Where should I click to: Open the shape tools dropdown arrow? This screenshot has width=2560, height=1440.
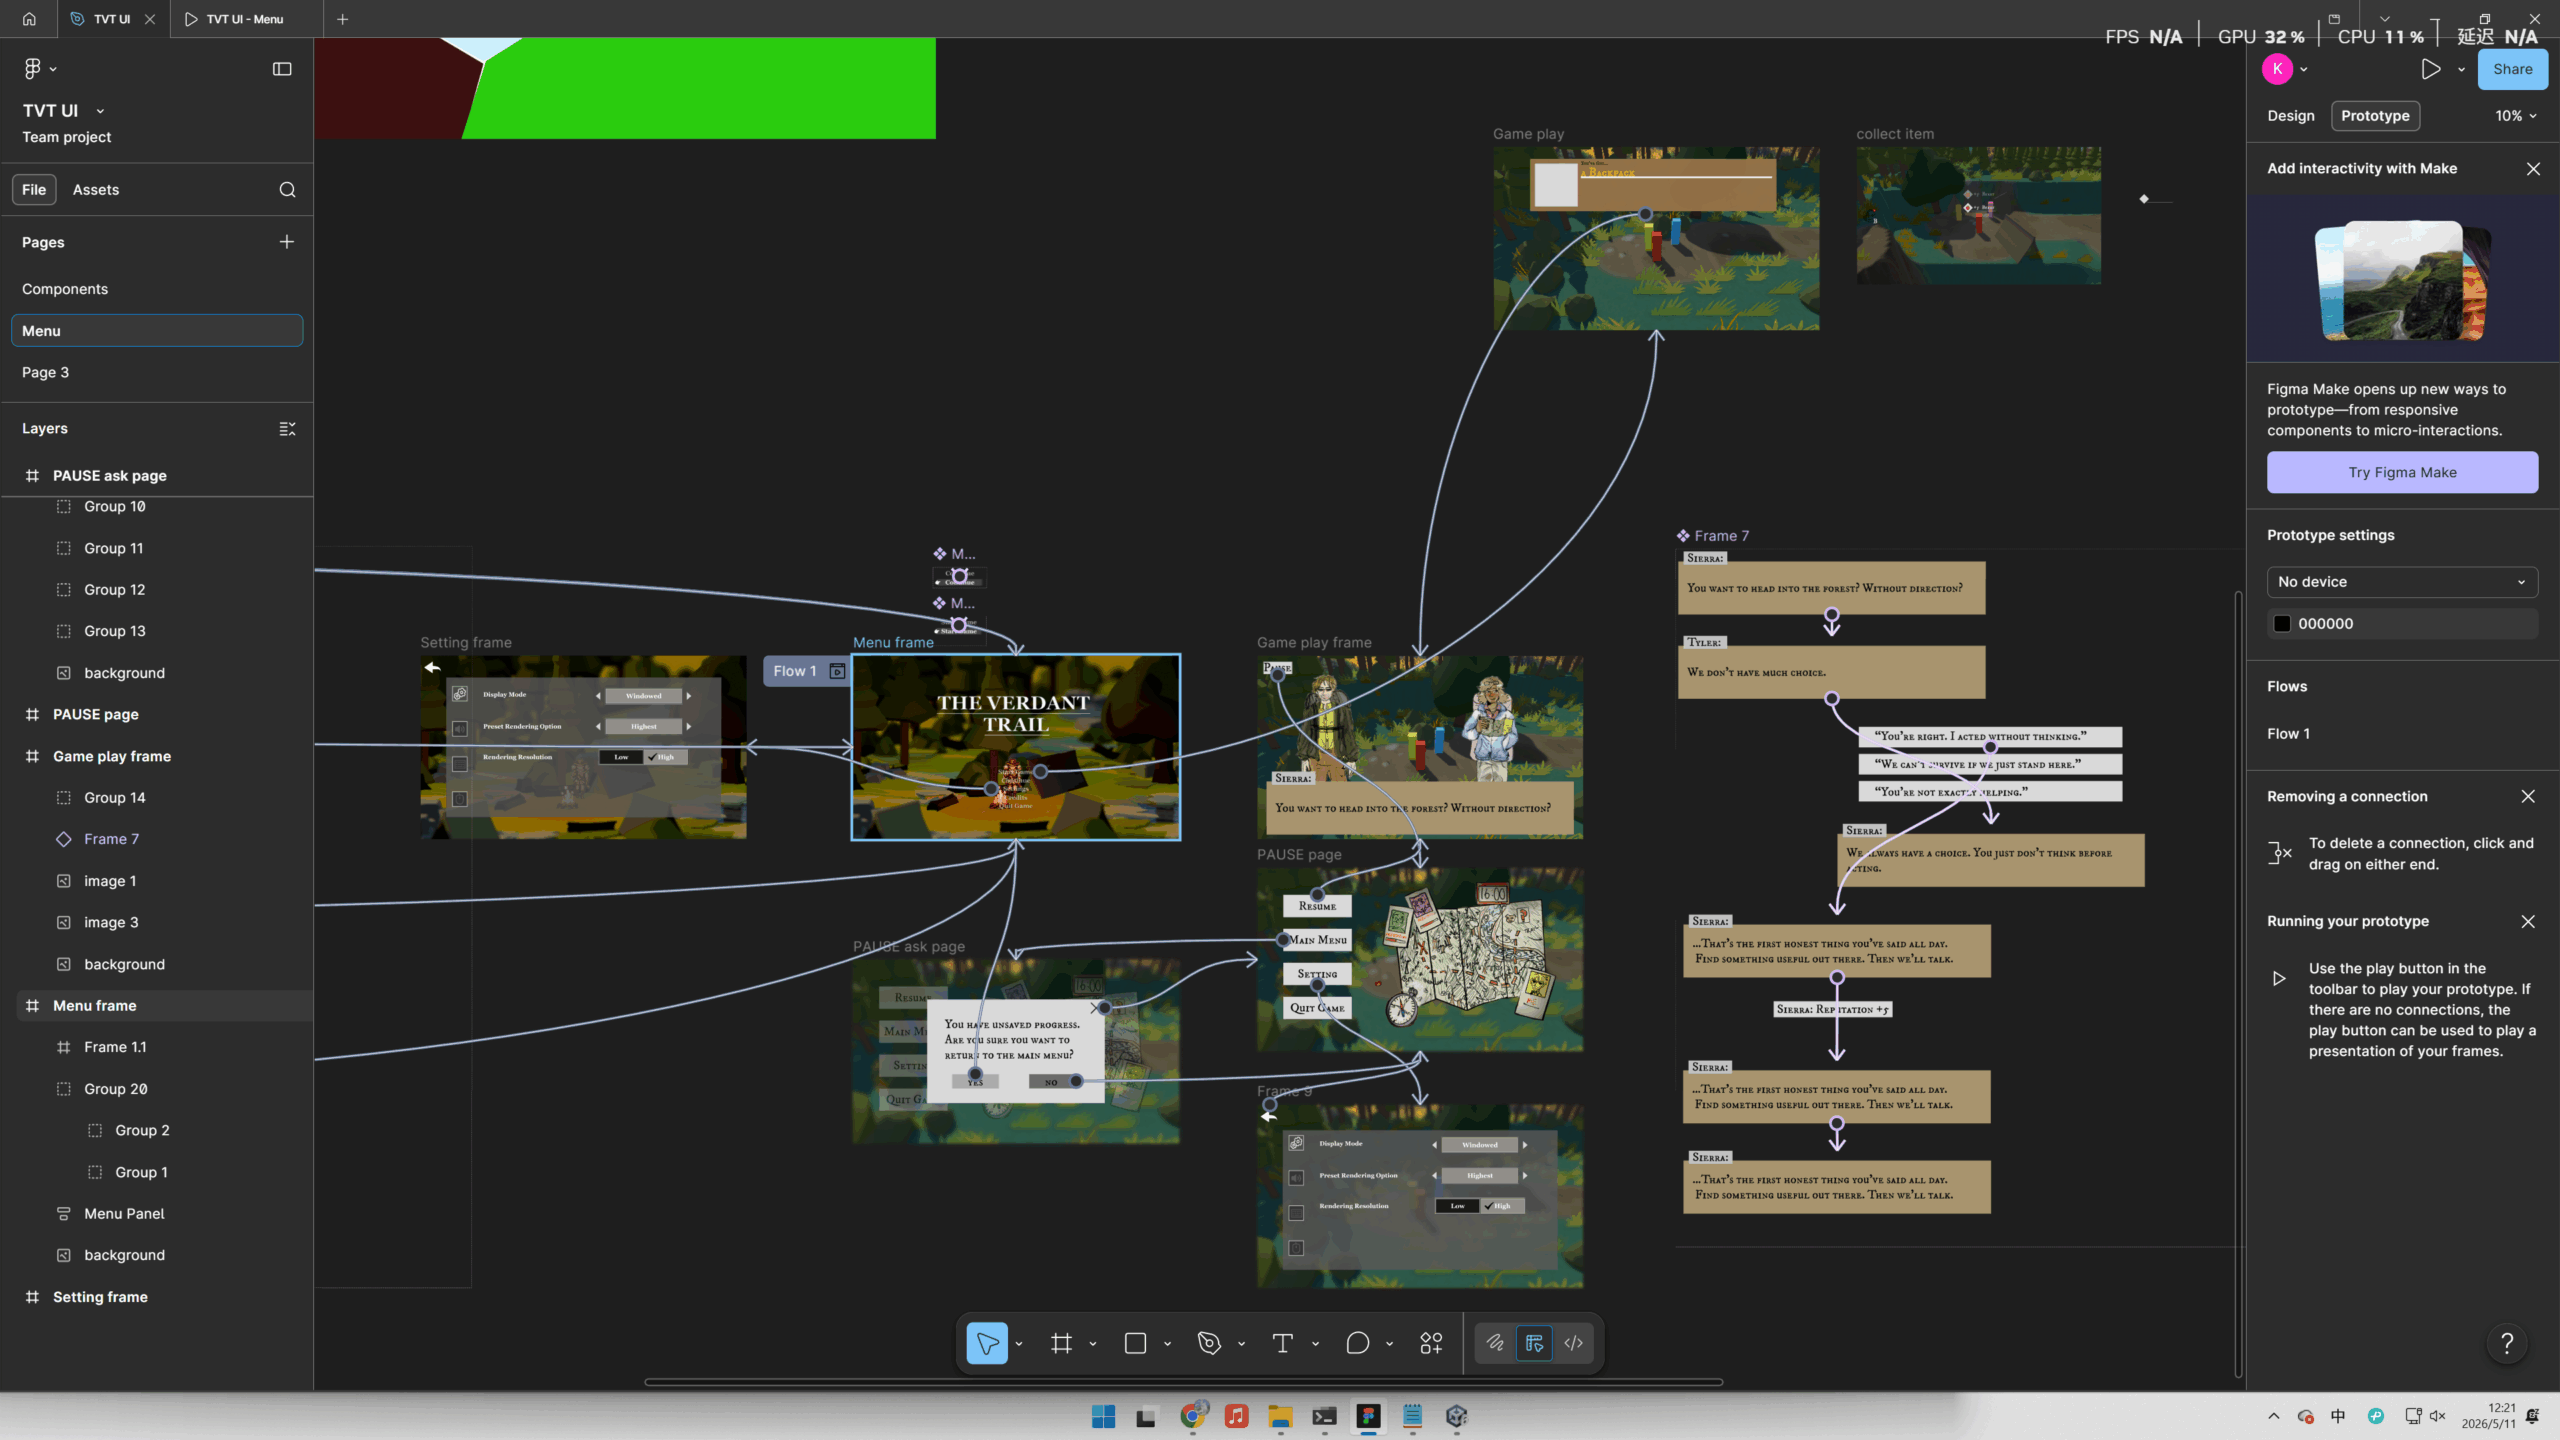(1167, 1344)
